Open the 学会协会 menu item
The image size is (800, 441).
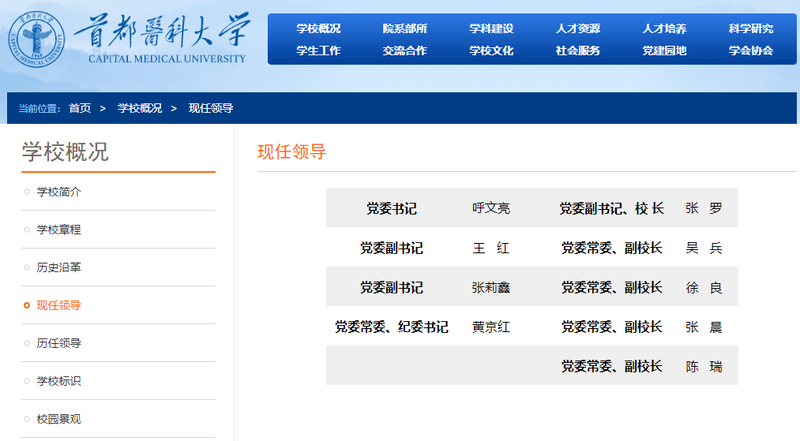tap(750, 50)
